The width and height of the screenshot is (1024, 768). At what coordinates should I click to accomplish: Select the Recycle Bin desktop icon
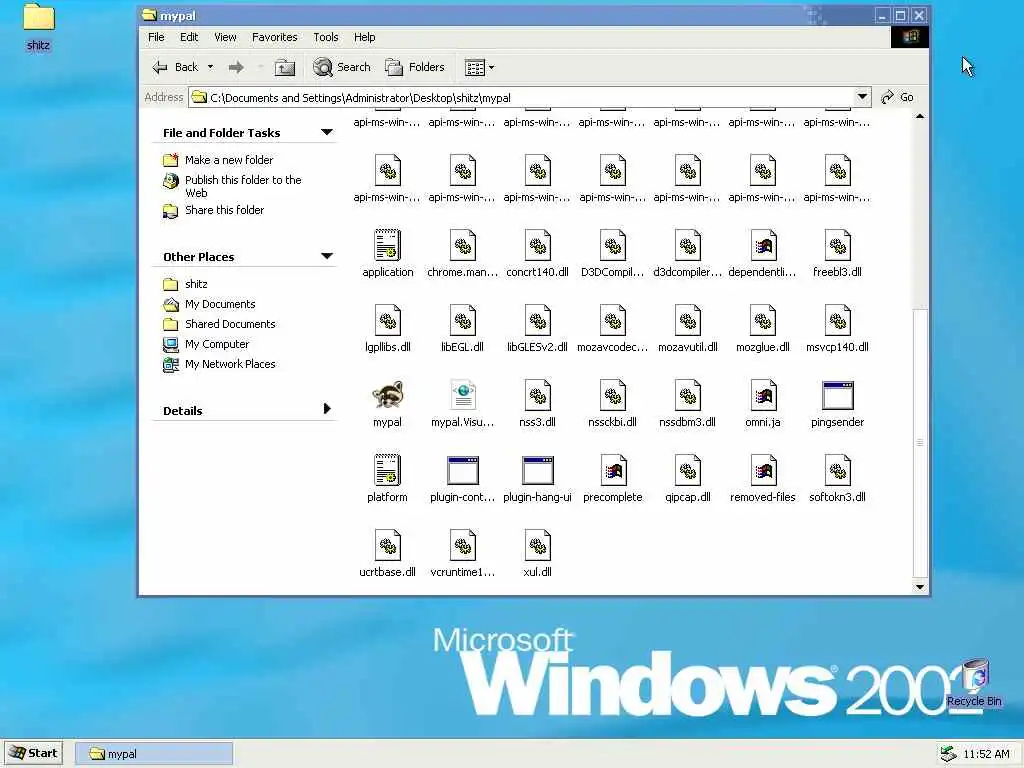(974, 683)
